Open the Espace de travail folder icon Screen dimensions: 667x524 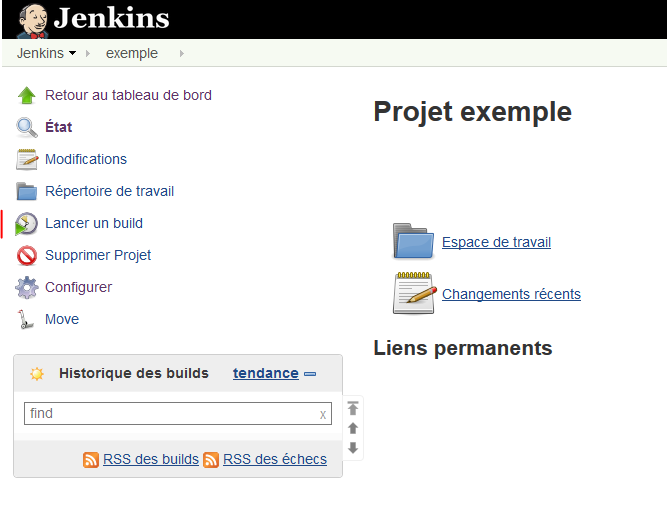pos(413,241)
